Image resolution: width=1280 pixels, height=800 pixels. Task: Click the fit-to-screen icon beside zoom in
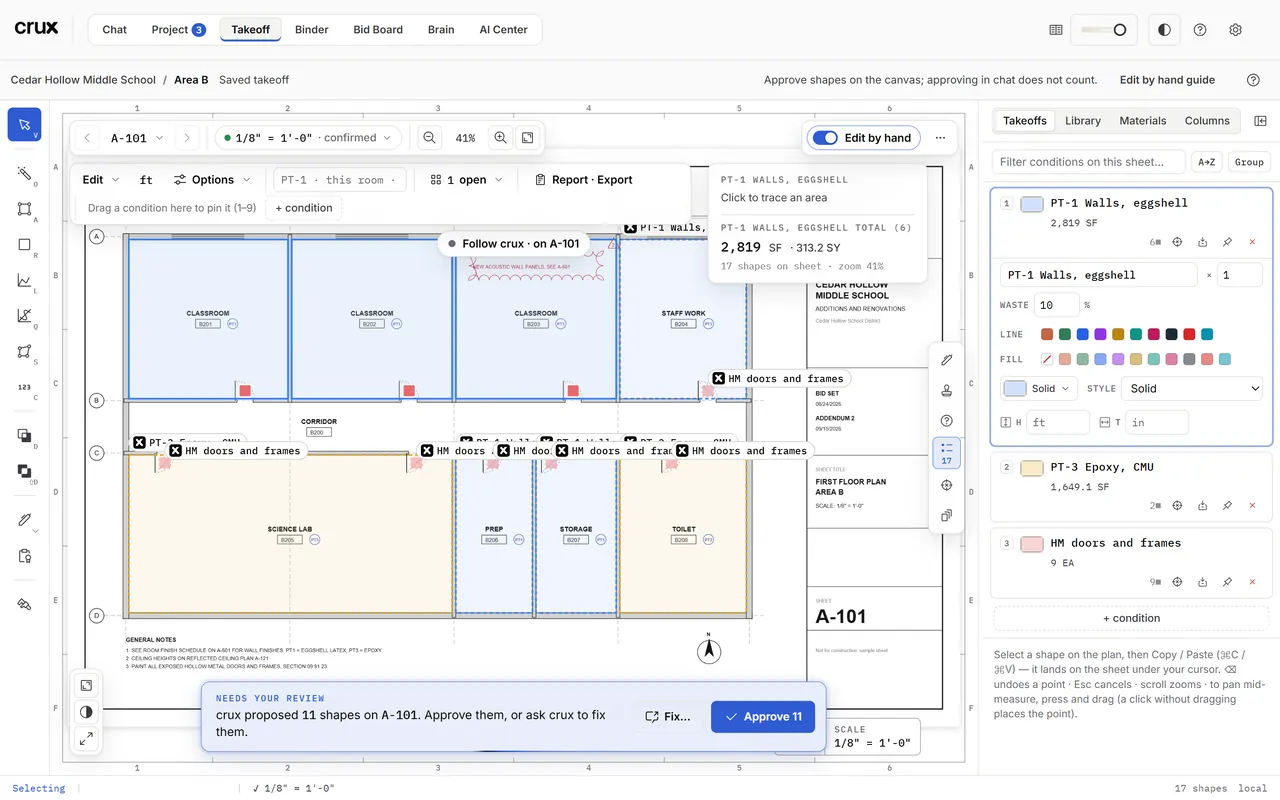point(528,138)
